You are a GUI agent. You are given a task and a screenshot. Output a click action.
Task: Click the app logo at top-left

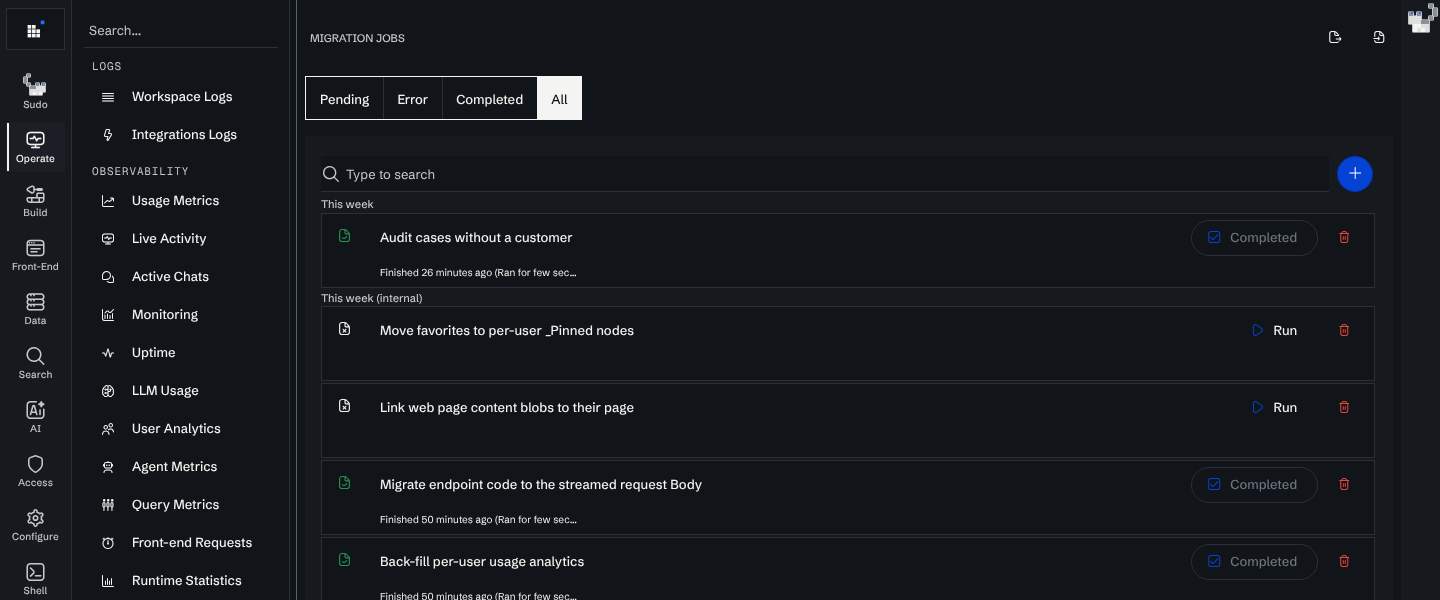click(x=35, y=29)
